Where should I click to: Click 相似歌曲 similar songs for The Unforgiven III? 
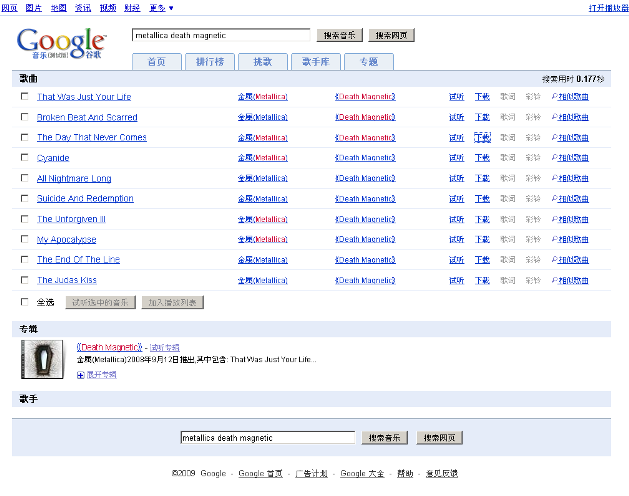[x=570, y=219]
